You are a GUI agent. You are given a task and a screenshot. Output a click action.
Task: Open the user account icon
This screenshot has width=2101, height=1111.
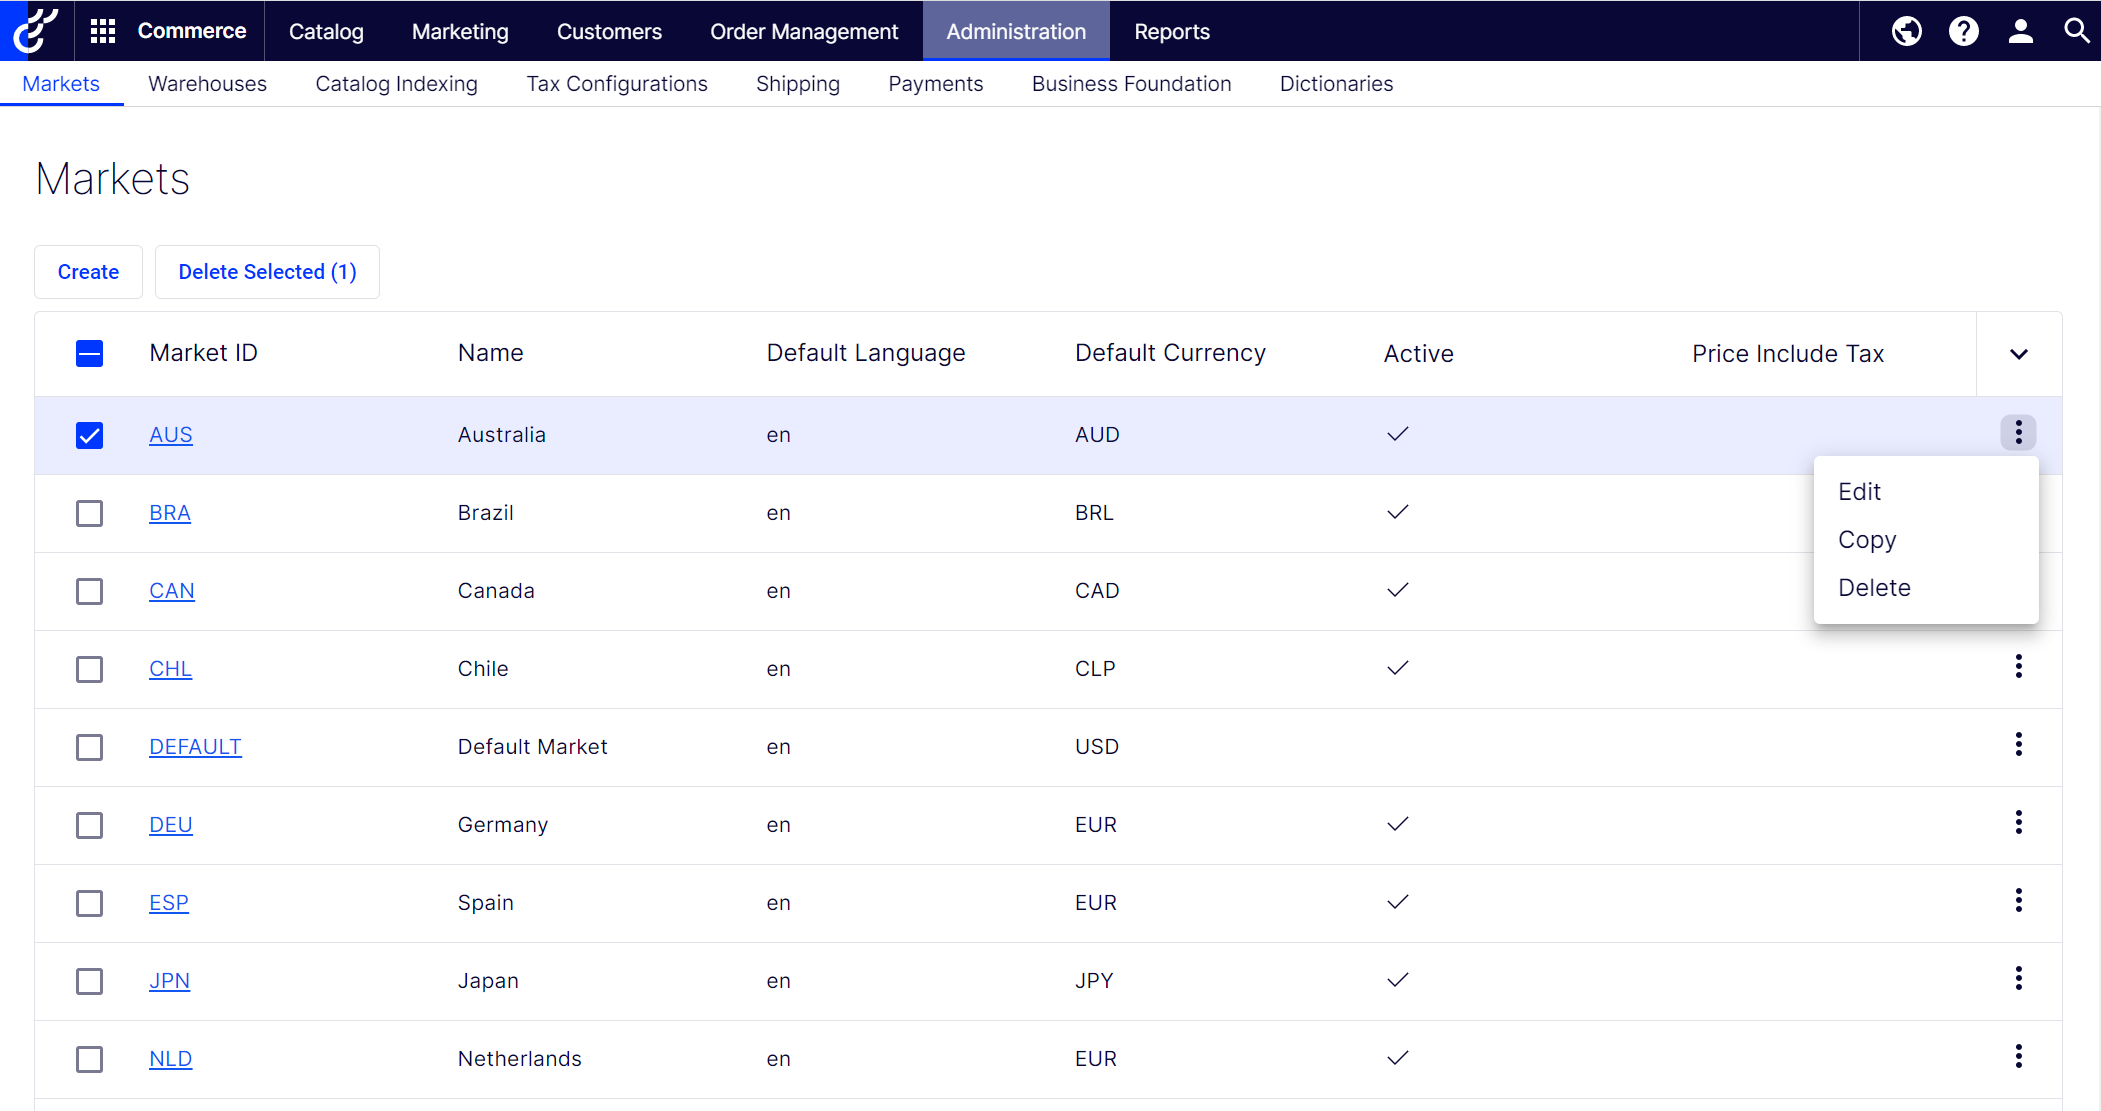tap(2021, 31)
